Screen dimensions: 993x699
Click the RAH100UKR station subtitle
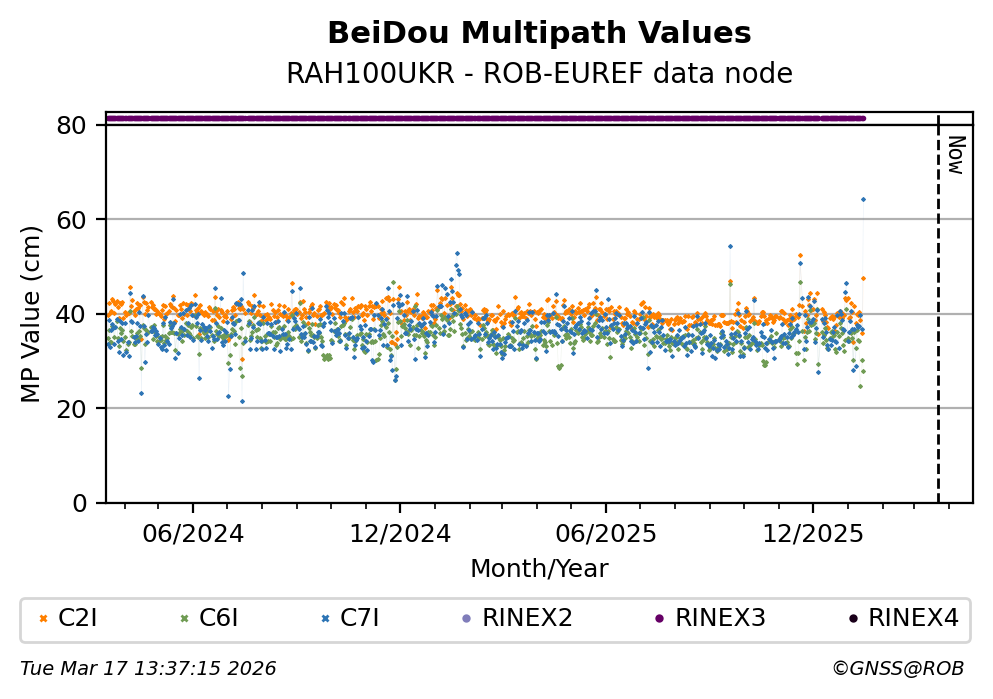(x=539, y=74)
